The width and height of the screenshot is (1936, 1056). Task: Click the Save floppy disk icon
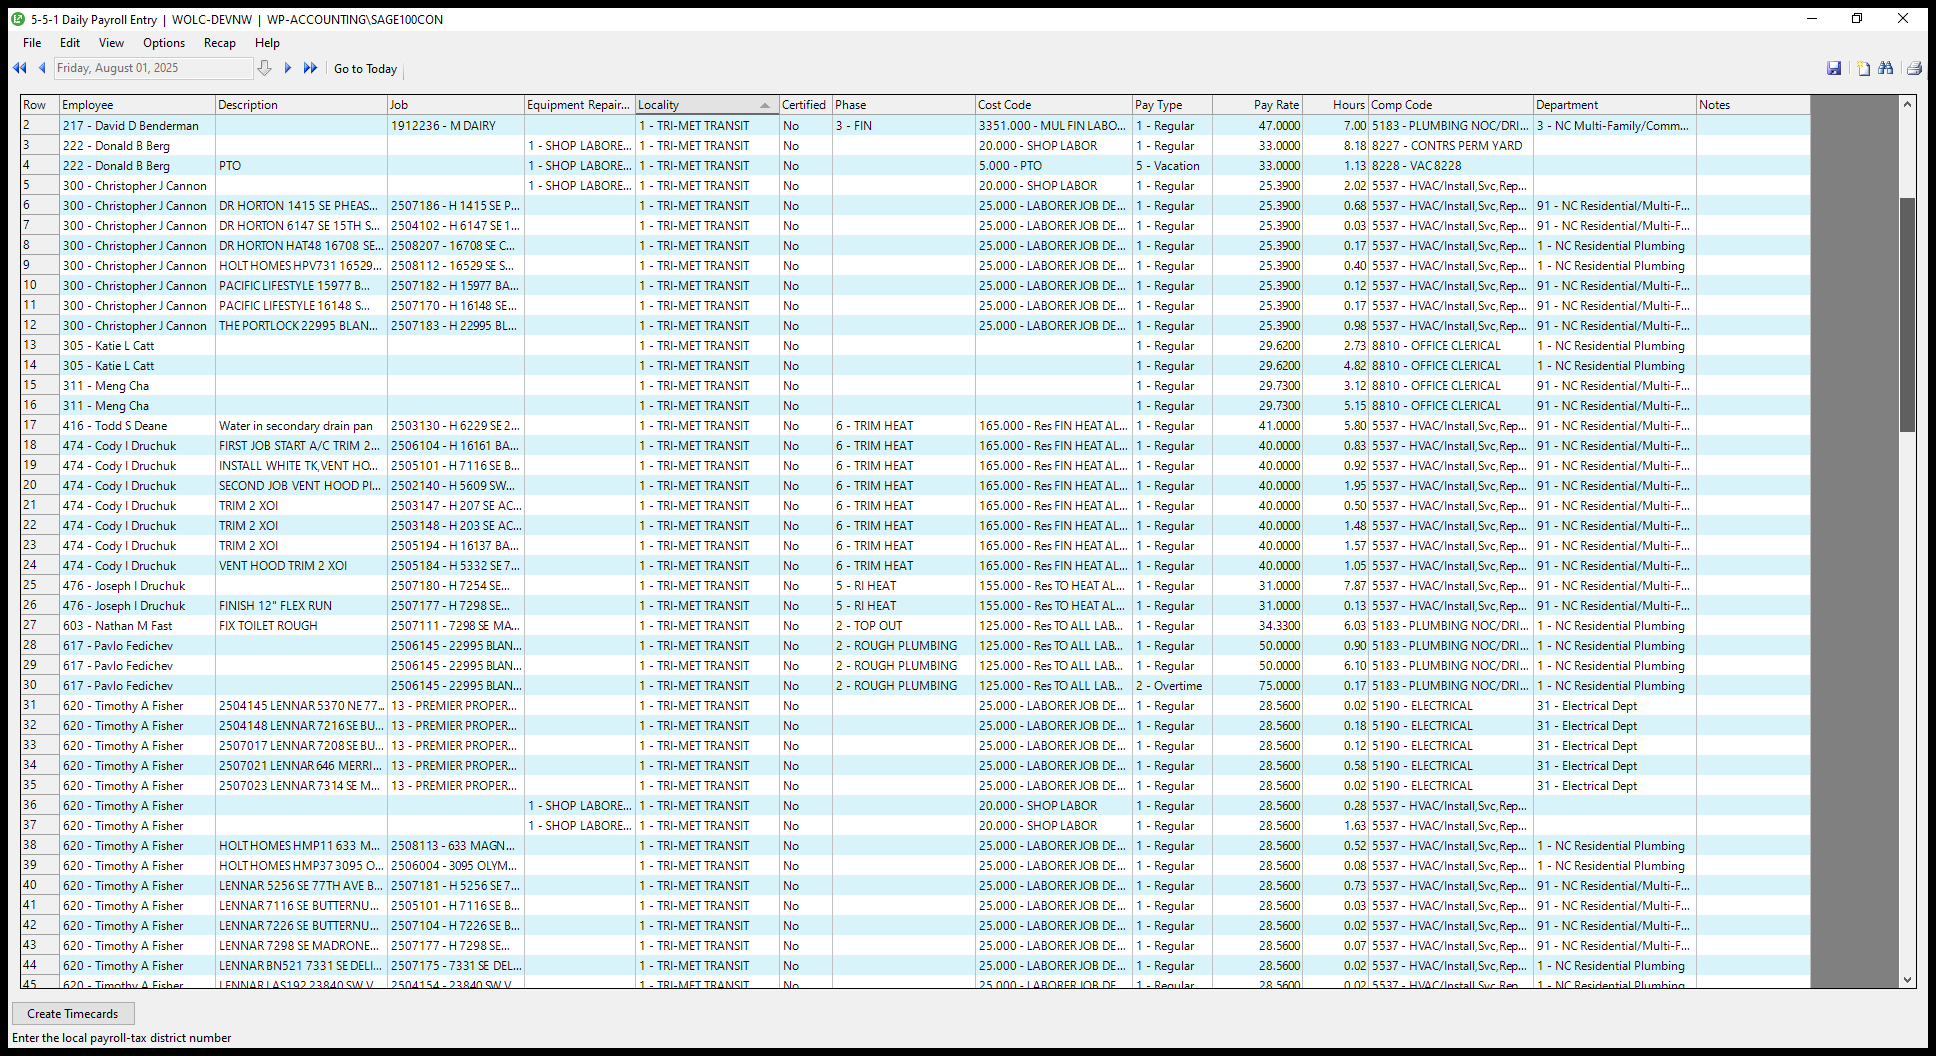coord(1834,68)
